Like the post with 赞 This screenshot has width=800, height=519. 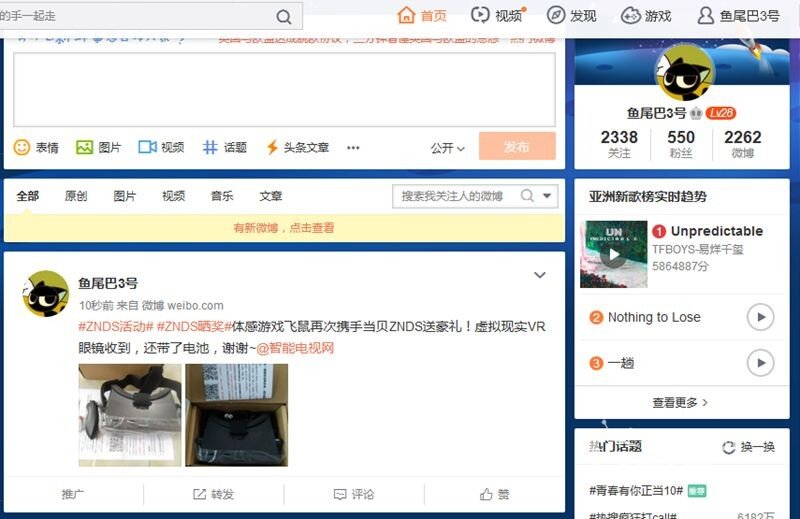pyautogui.click(x=494, y=494)
